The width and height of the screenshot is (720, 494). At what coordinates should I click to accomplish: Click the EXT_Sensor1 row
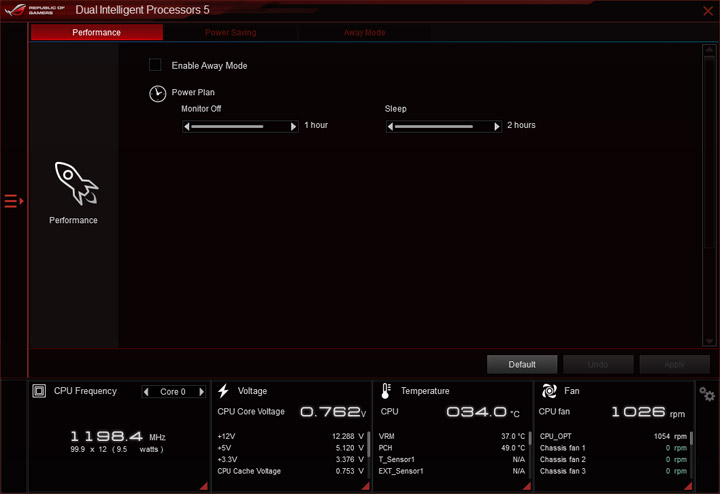[452, 471]
